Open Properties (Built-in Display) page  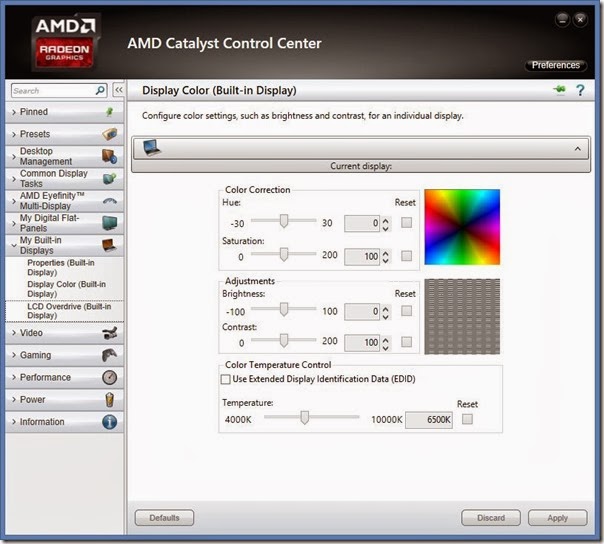point(61,267)
